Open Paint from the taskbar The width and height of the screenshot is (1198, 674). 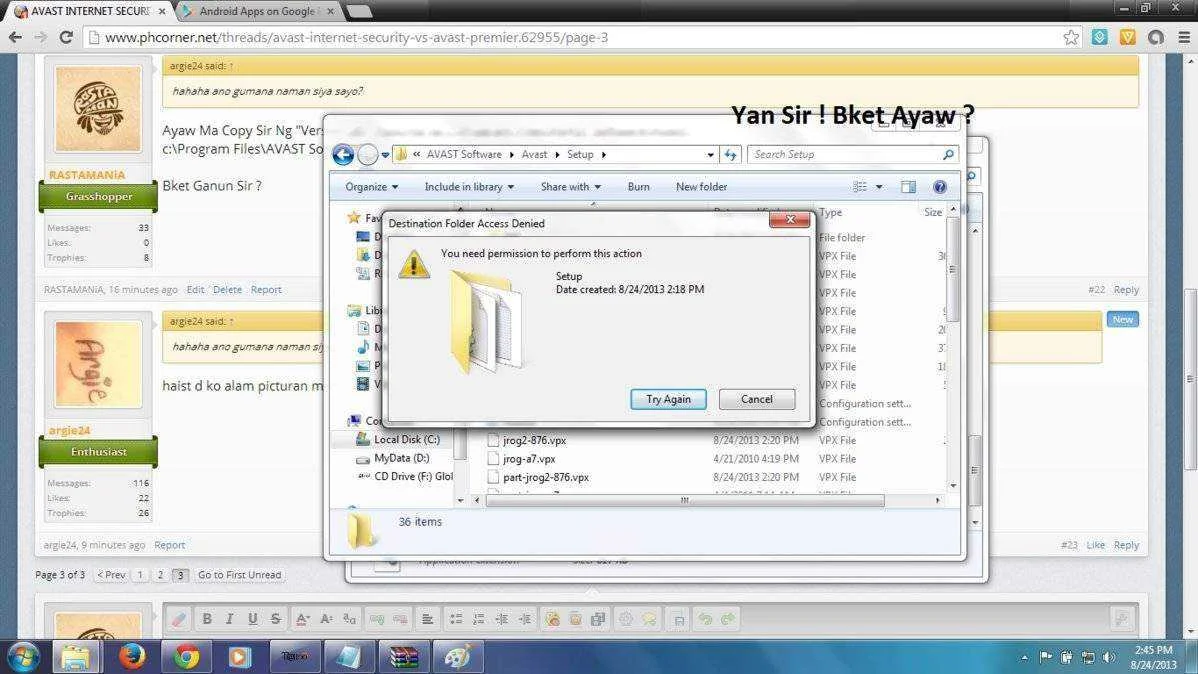click(x=458, y=656)
